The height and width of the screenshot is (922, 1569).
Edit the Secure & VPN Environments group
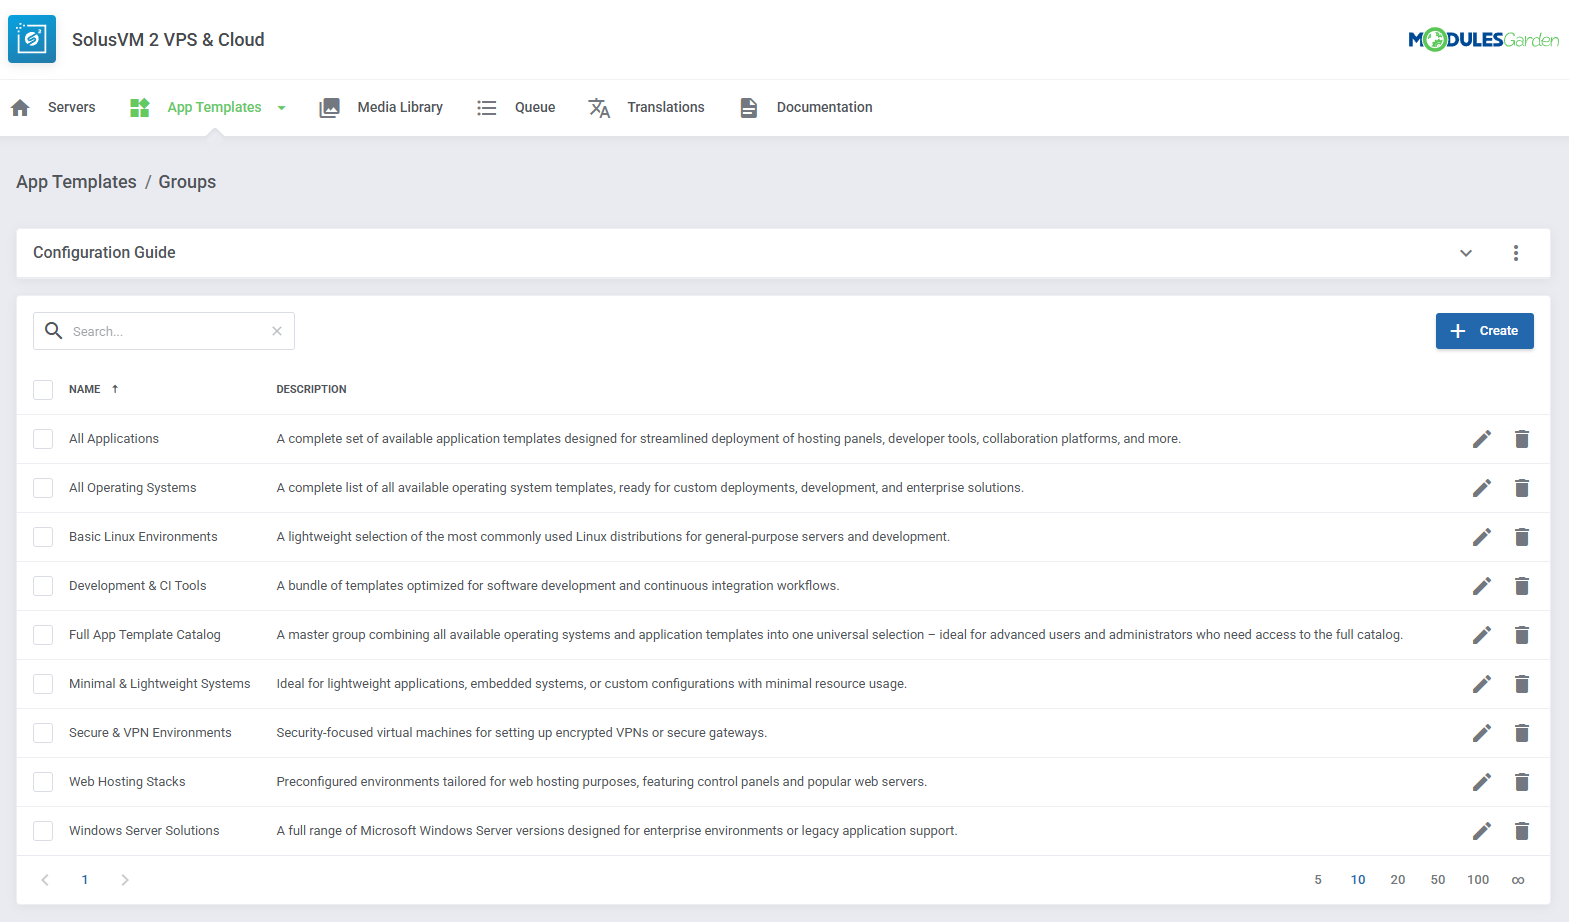1481,733
